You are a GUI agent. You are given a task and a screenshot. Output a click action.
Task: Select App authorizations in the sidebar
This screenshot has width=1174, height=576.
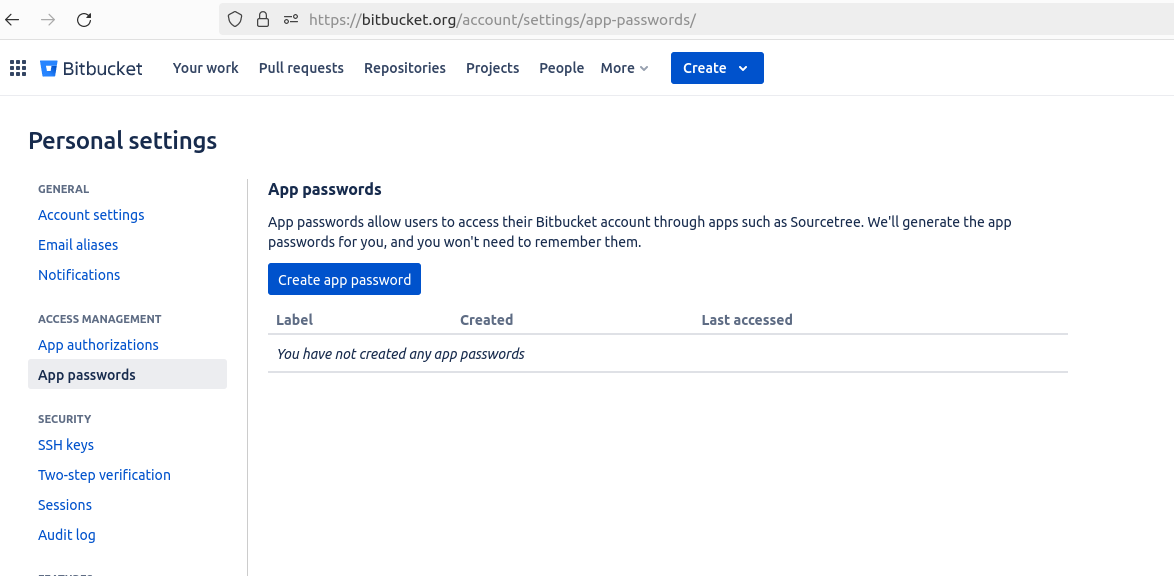(x=98, y=345)
